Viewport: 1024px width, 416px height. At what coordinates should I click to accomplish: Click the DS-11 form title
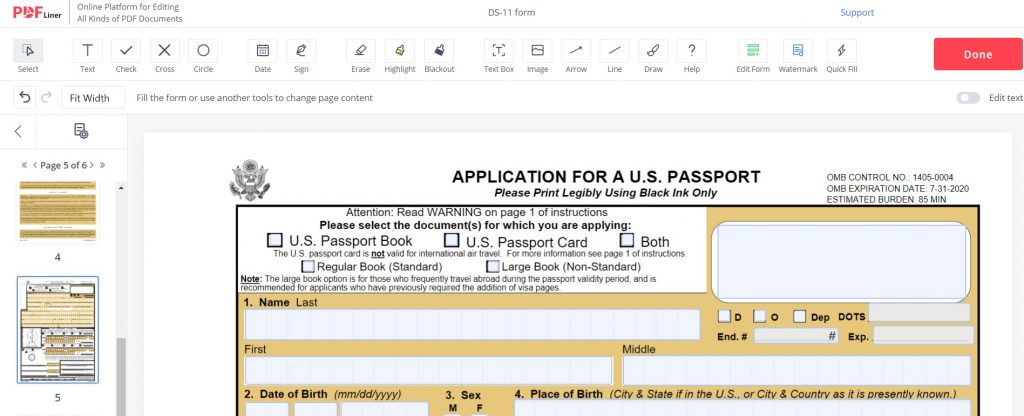(511, 12)
